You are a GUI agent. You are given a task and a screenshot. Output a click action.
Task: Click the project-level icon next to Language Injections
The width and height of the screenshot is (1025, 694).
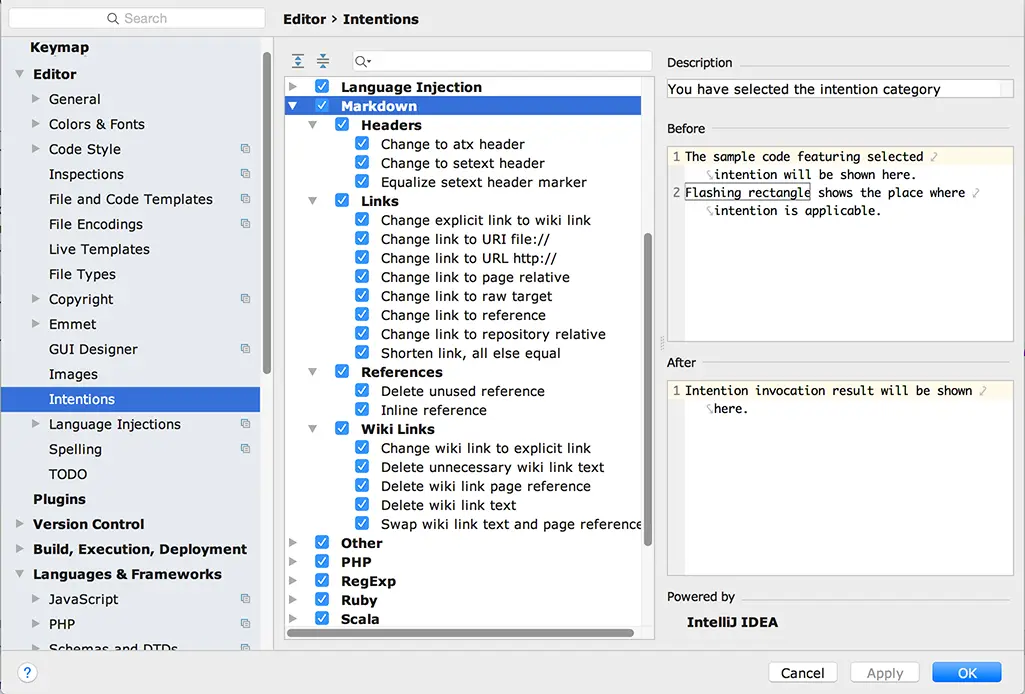tap(245, 424)
